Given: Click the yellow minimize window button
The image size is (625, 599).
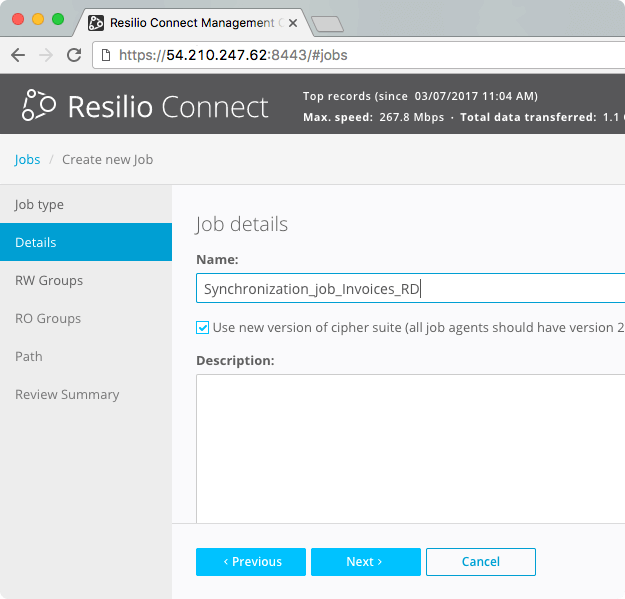Looking at the screenshot, I should tap(38, 19).
